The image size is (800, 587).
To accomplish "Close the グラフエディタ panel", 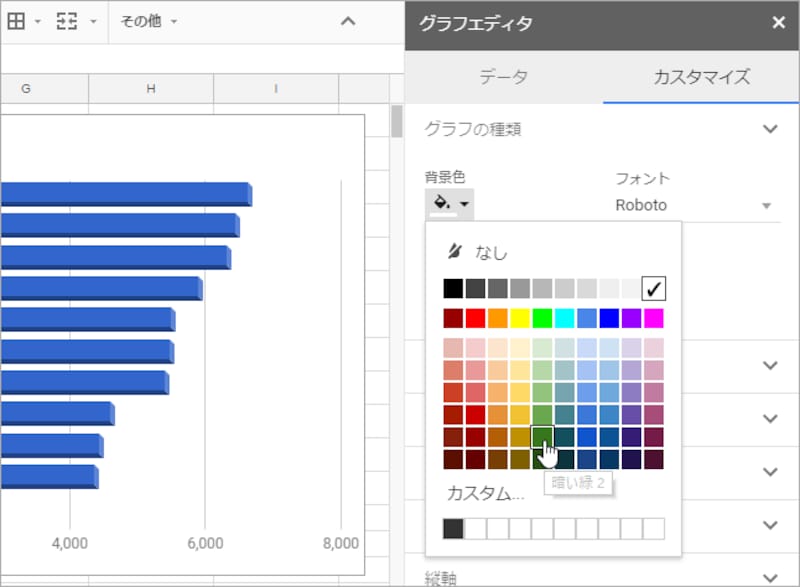I will 780,22.
